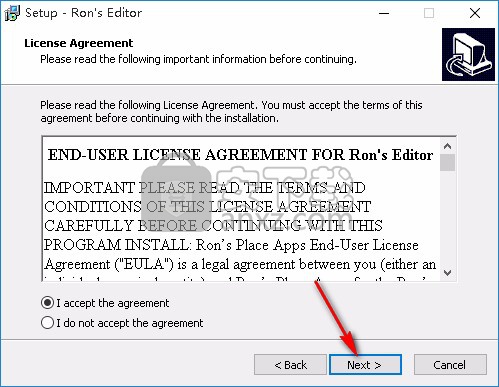Click the computer install wizard image
The height and width of the screenshot is (387, 499).
[468, 55]
